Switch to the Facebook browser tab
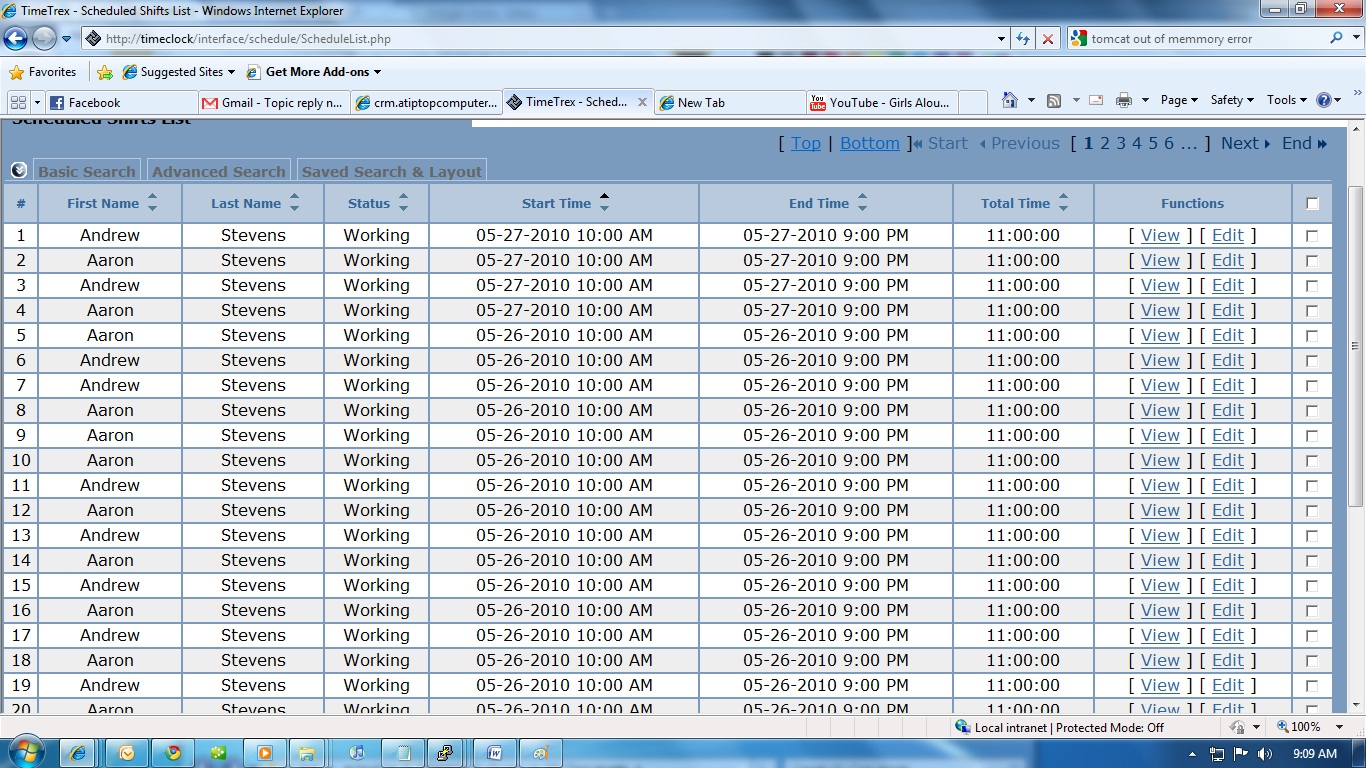The image size is (1366, 768). pos(94,102)
